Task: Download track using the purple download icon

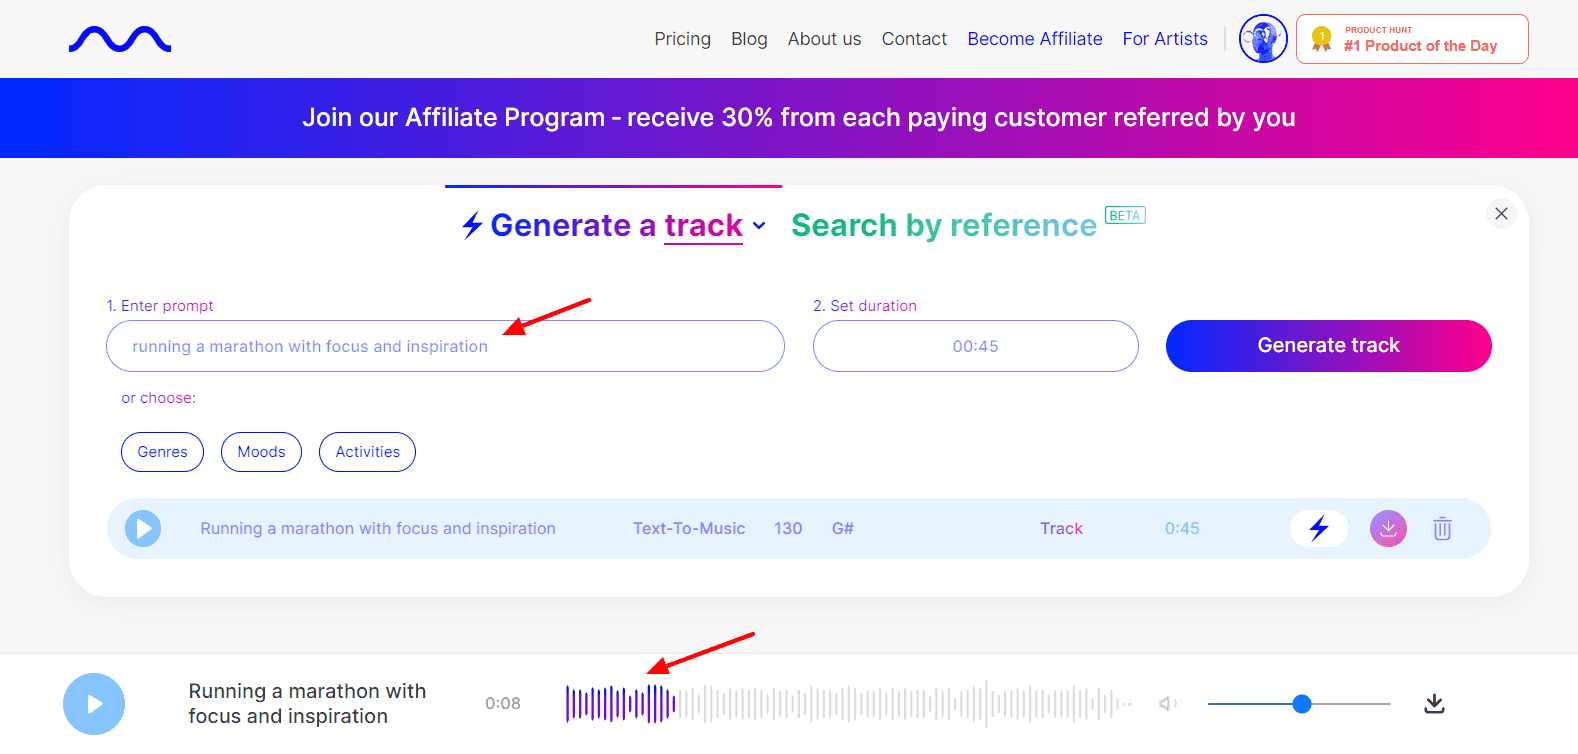Action: pyautogui.click(x=1388, y=528)
